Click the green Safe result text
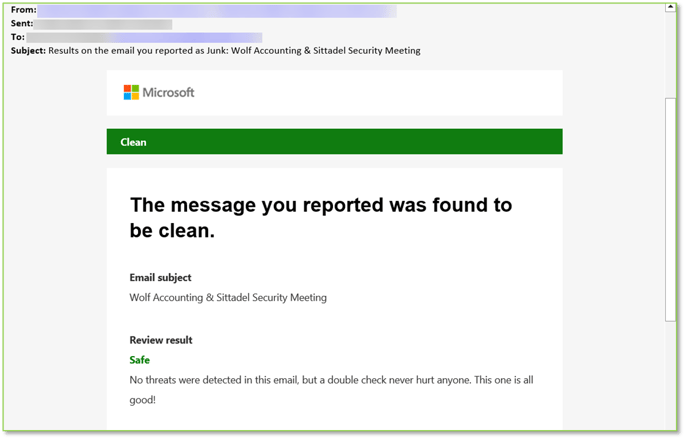Viewport: 685px width, 439px height. pos(139,360)
